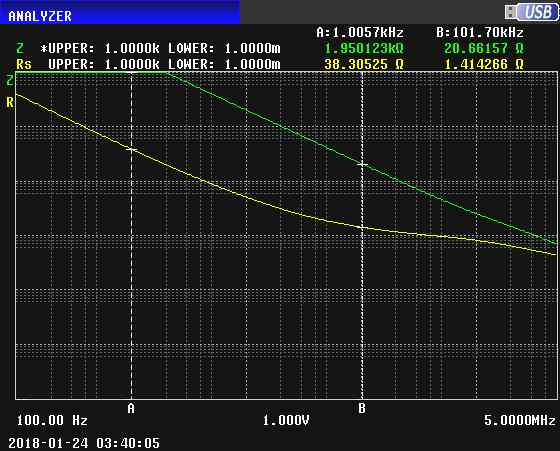Image resolution: width=560 pixels, height=451 pixels.
Task: Click cursor B marker on yellow Rs curve
Action: (x=362, y=227)
